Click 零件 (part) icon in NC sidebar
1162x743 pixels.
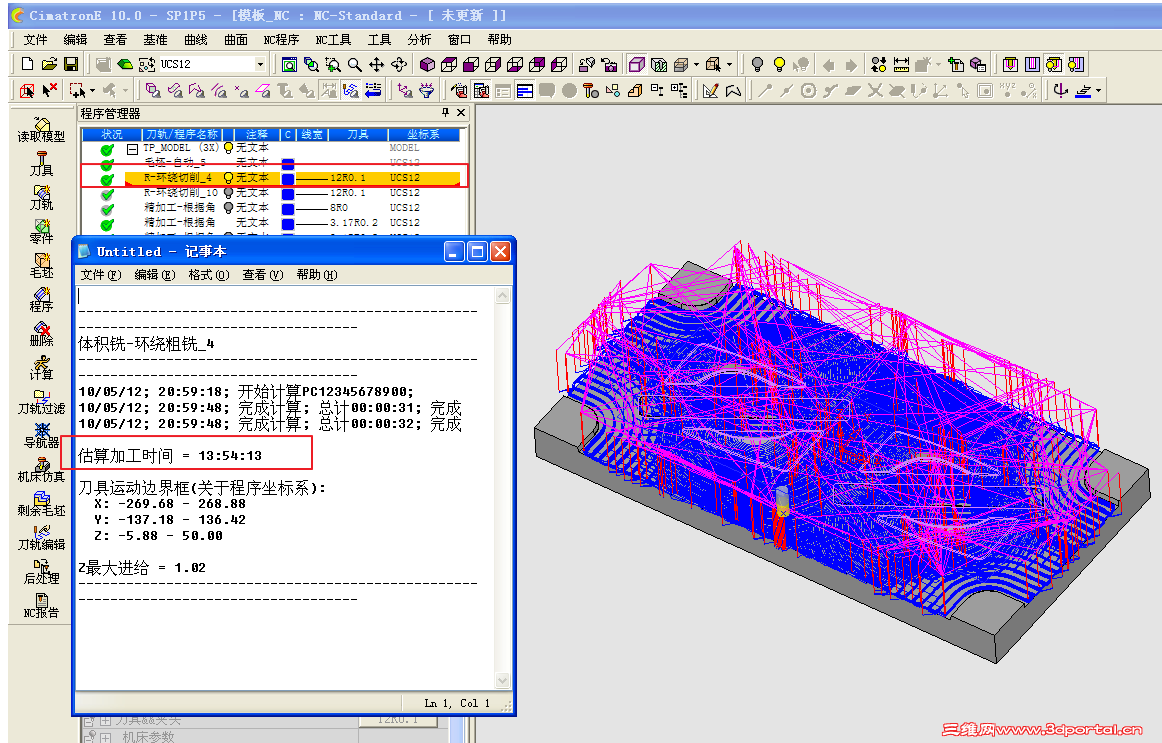click(42, 231)
